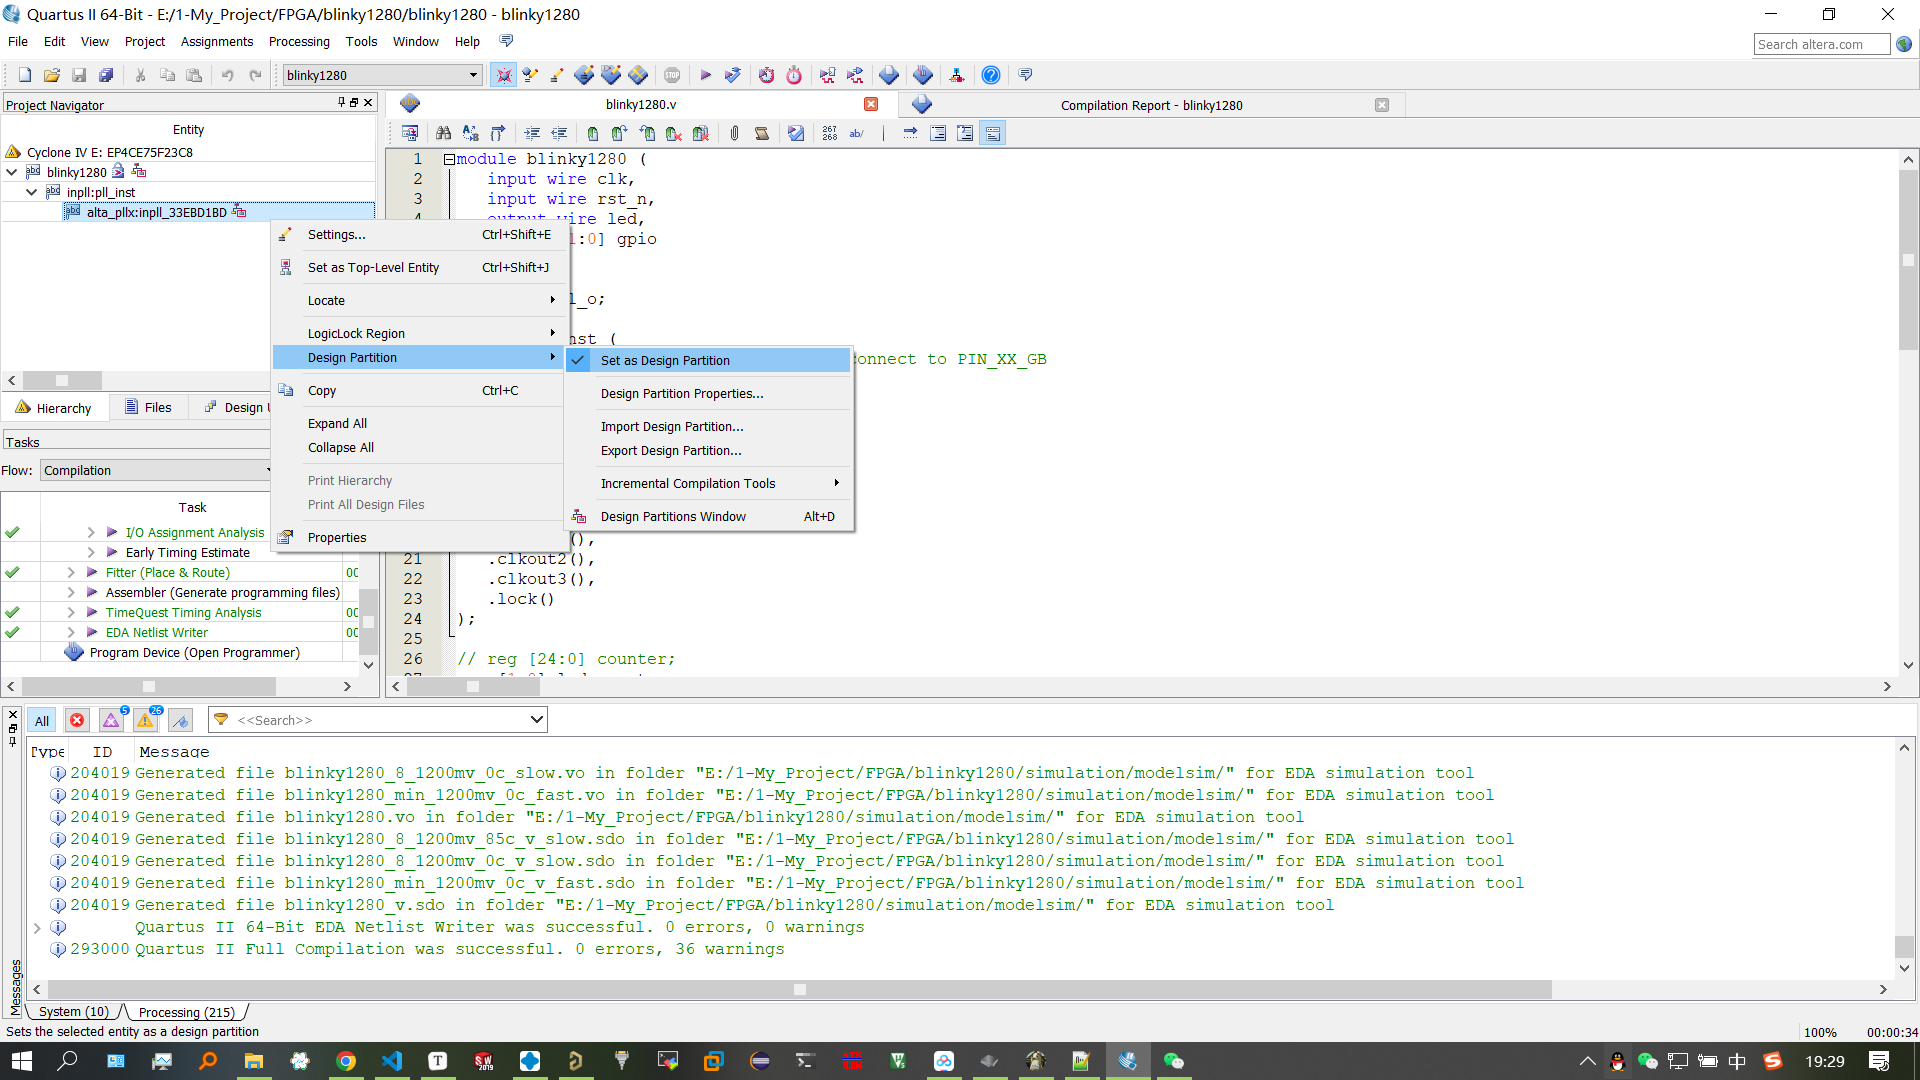Collapse the module block fold marker on line 1
Viewport: 1920px width, 1080px height.
(x=449, y=159)
